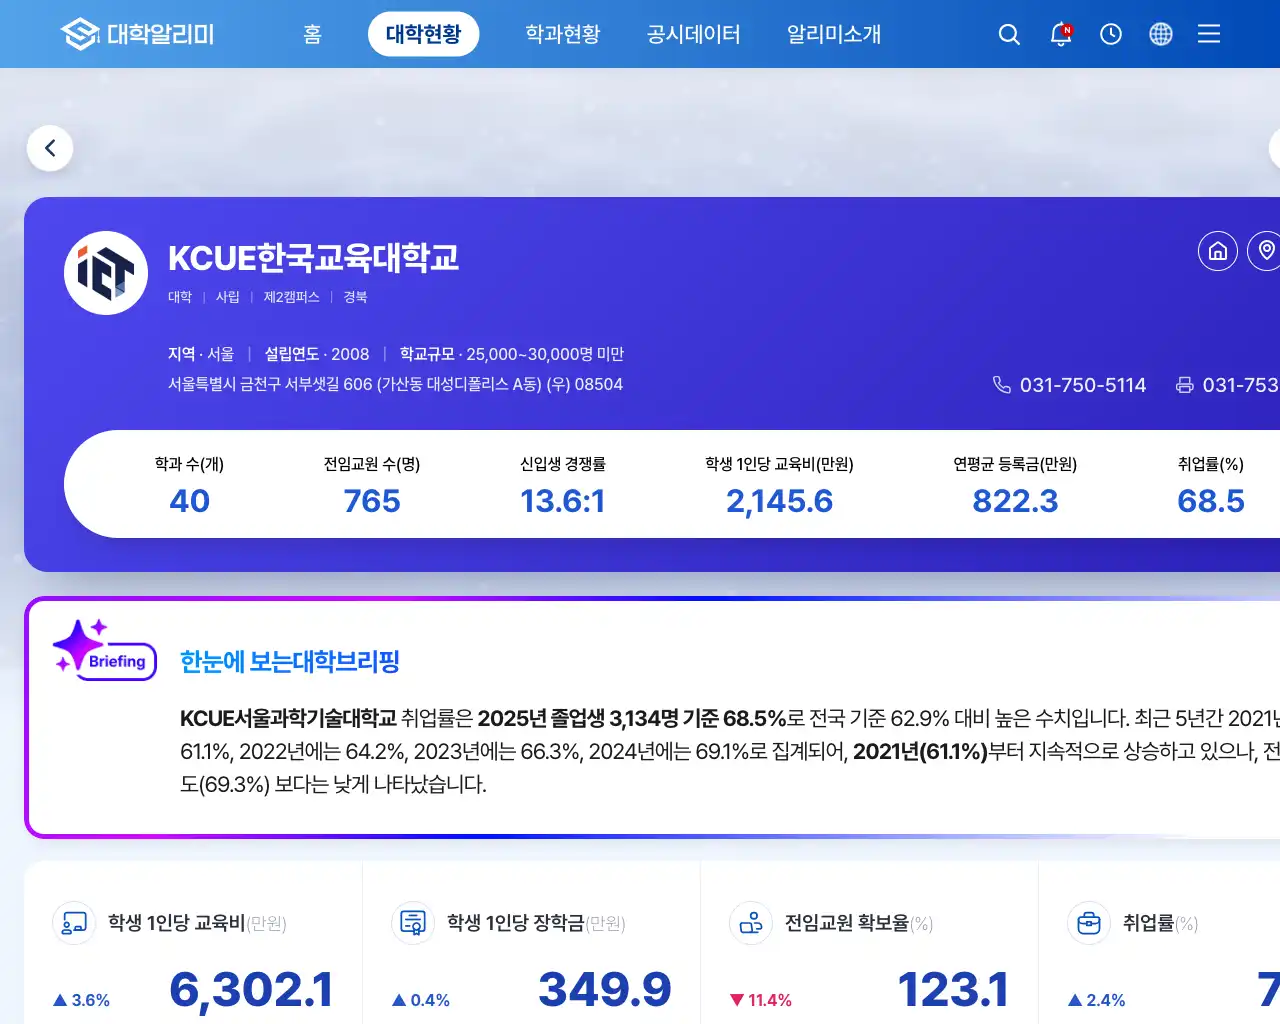The width and height of the screenshot is (1280, 1024).
Task: Click the Briefing sparkle badge
Action: (x=105, y=649)
